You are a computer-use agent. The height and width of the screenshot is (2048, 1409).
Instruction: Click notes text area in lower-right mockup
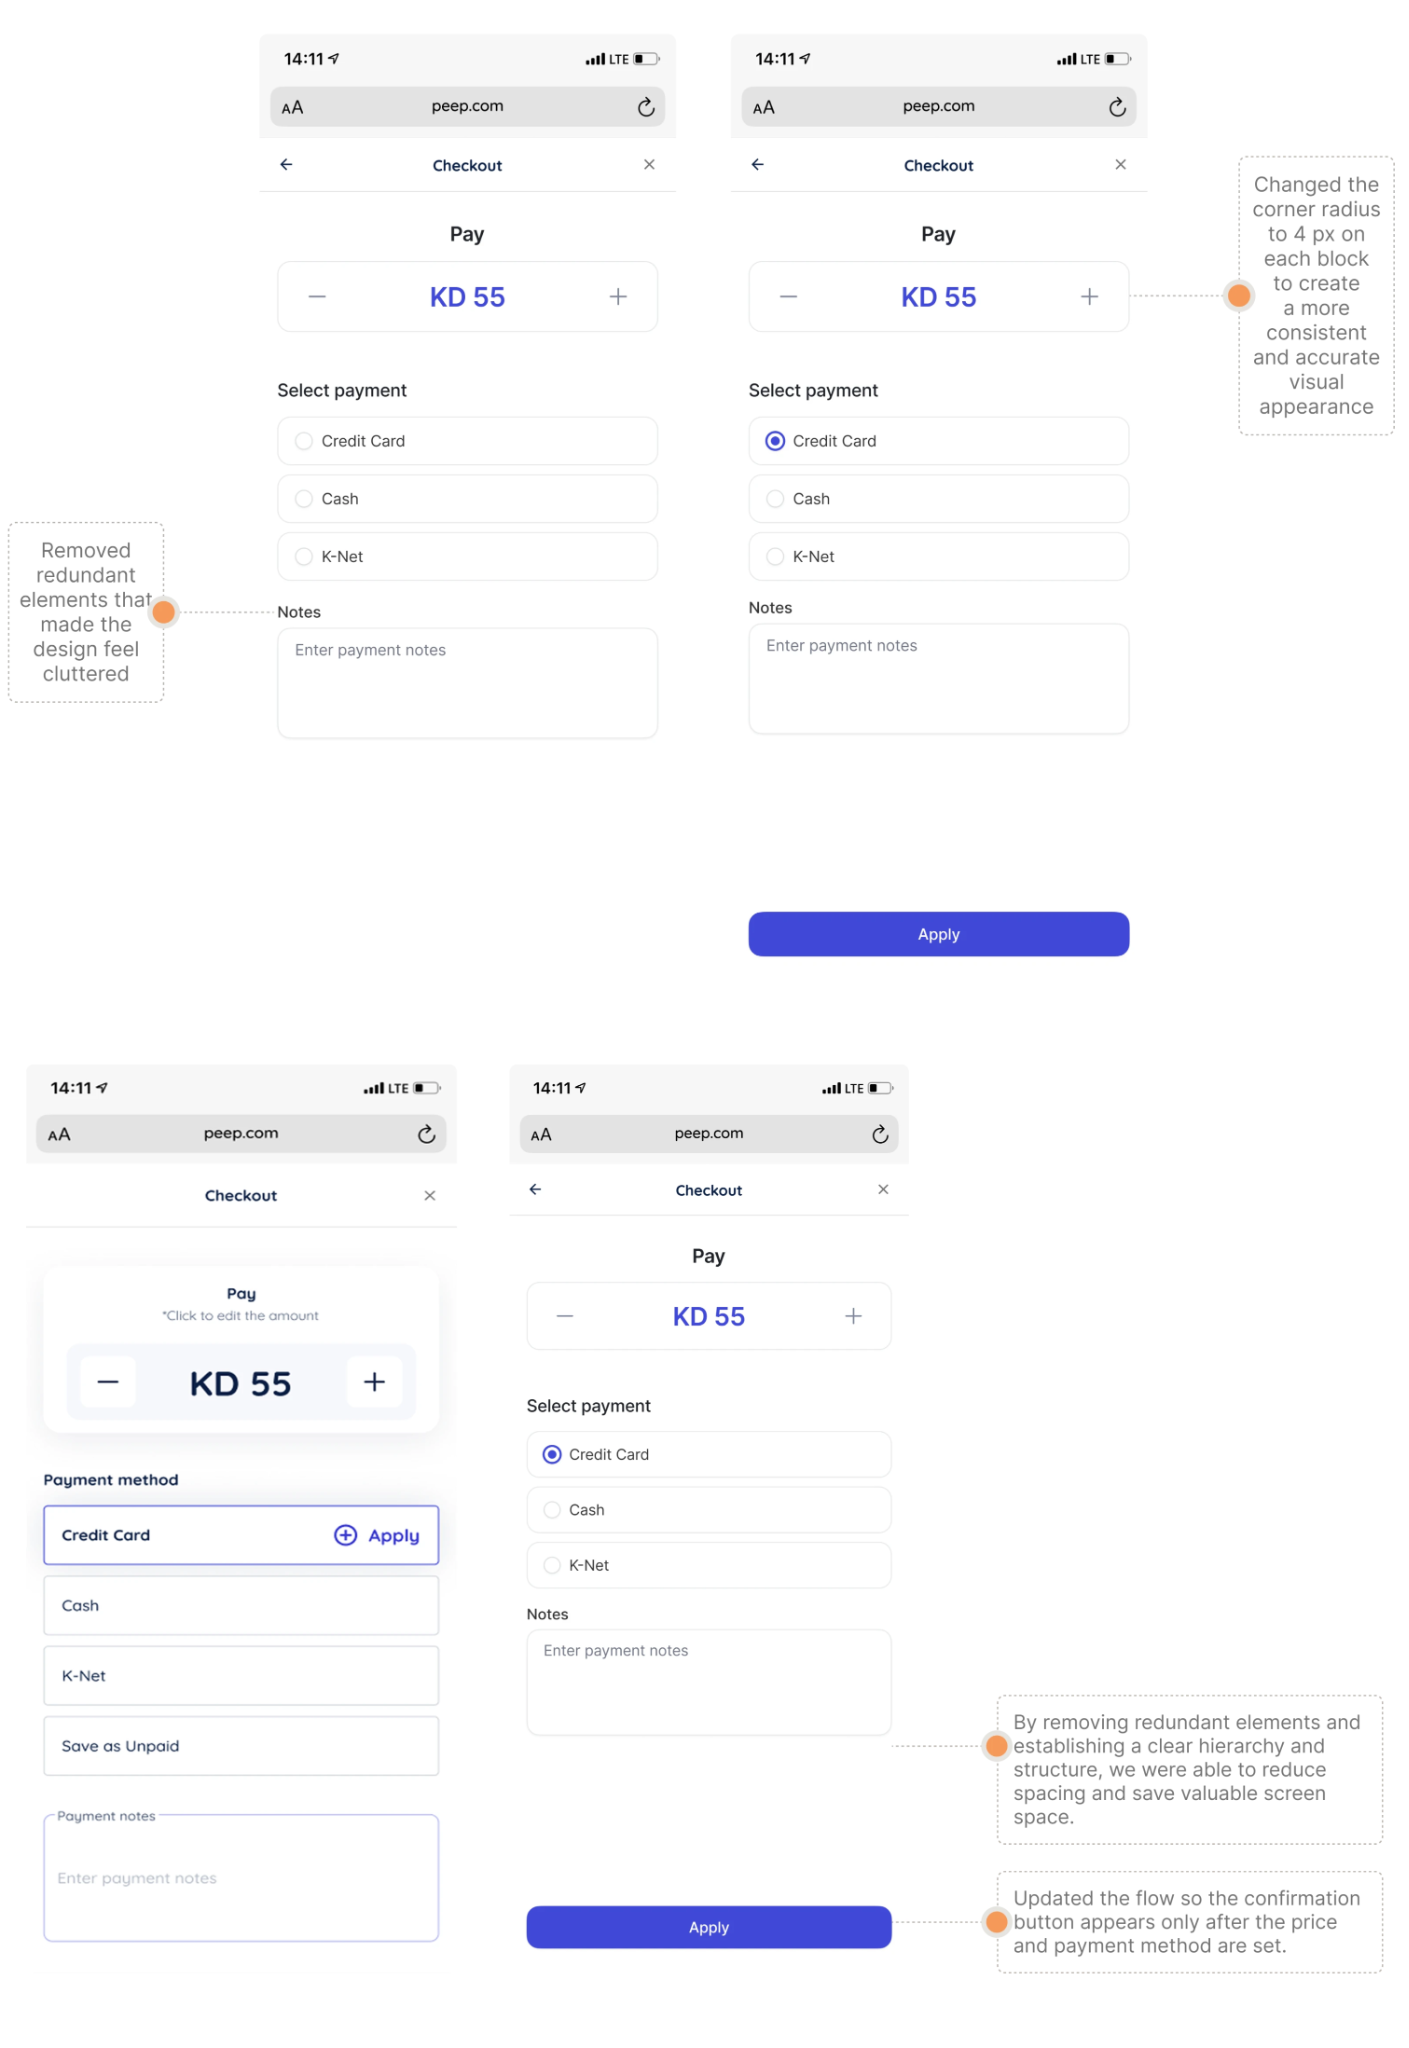click(709, 1682)
